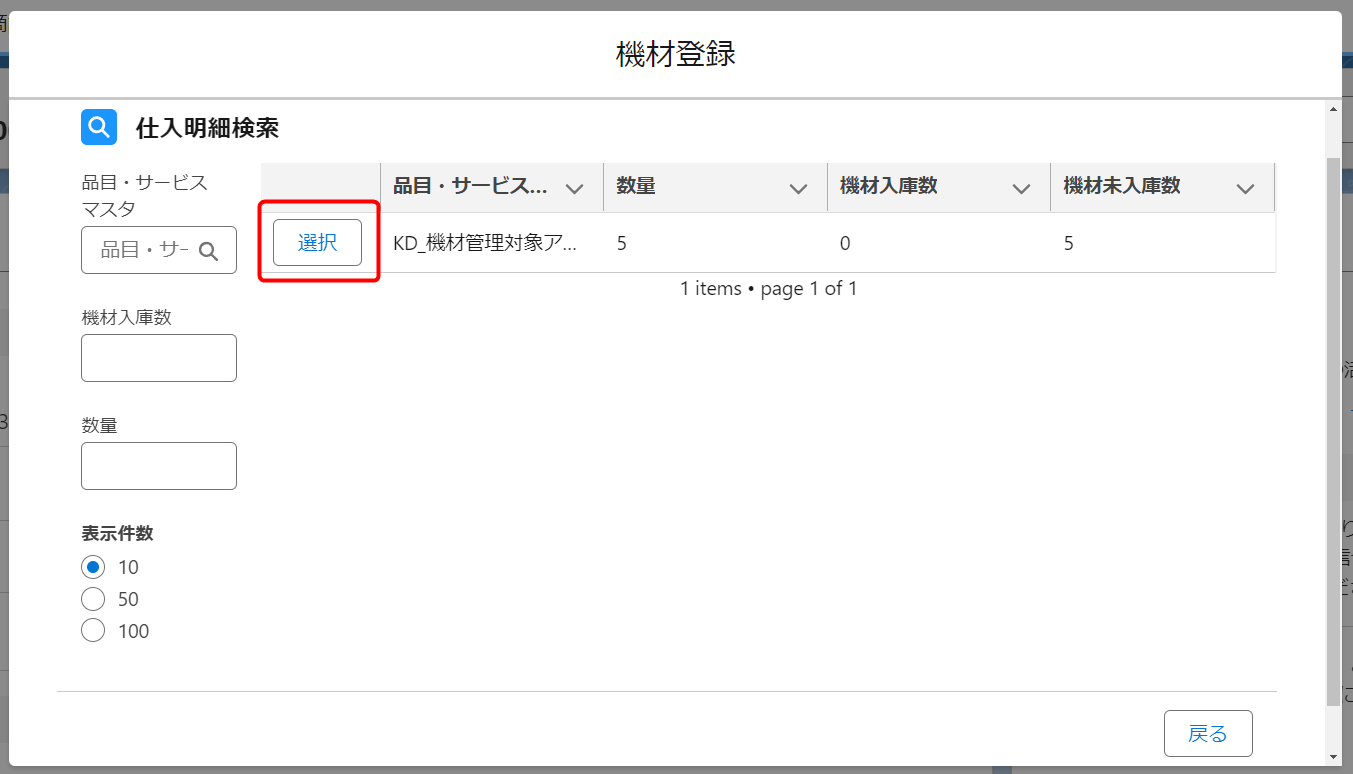
Task: Open 品目・サービス column dropdown chevron
Action: point(574,188)
